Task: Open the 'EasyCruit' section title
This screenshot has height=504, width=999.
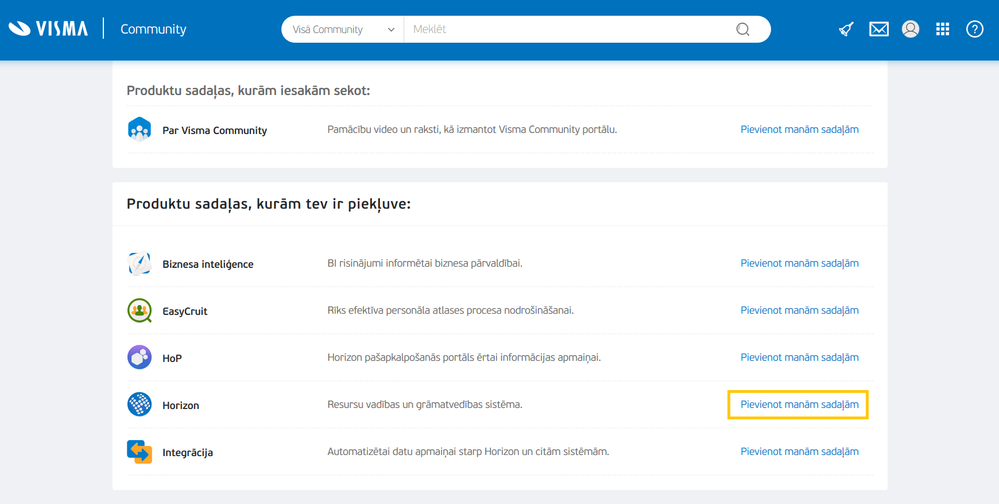Action: (185, 312)
